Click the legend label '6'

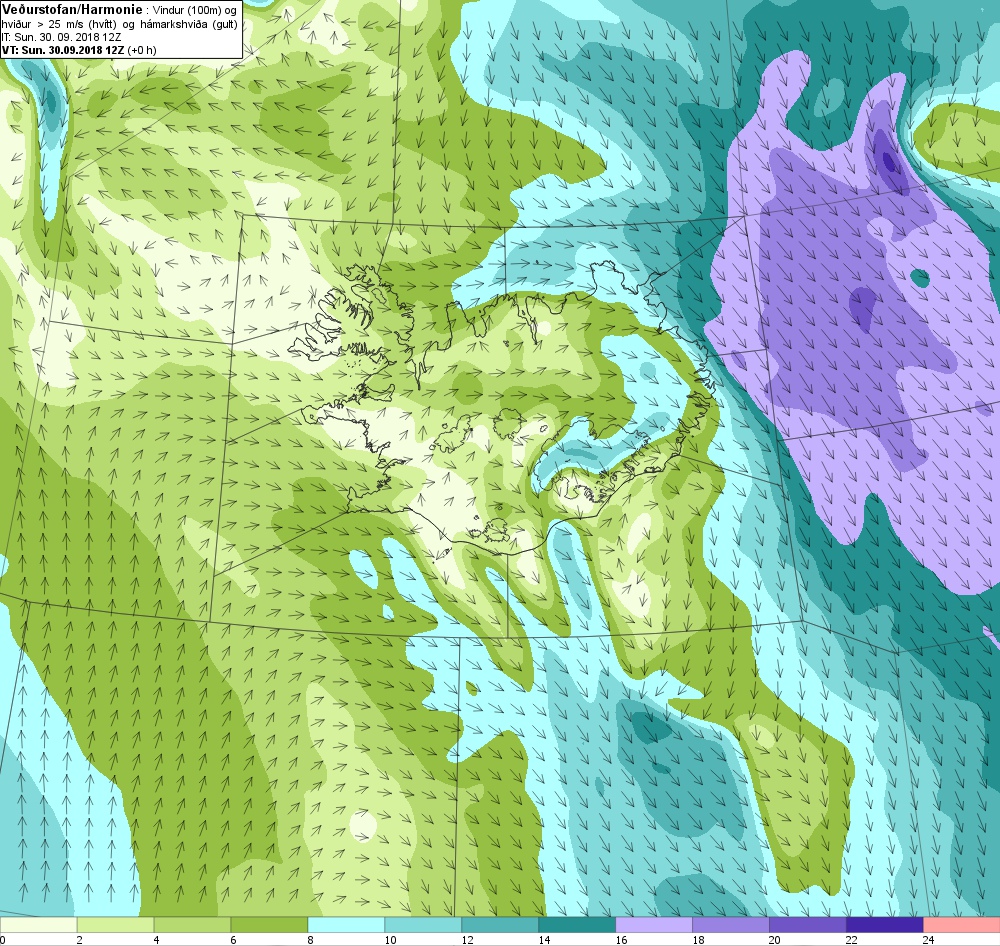[233, 939]
